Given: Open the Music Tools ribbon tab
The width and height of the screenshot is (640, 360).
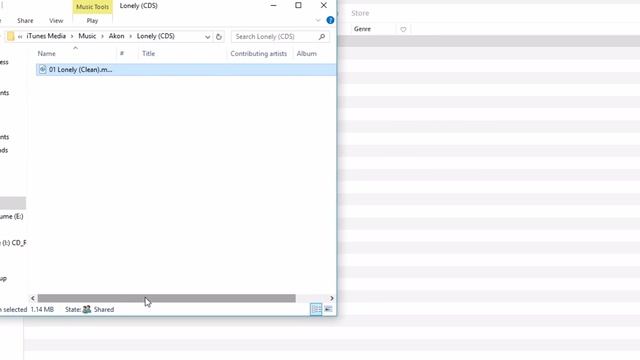Looking at the screenshot, I should click(x=92, y=7).
